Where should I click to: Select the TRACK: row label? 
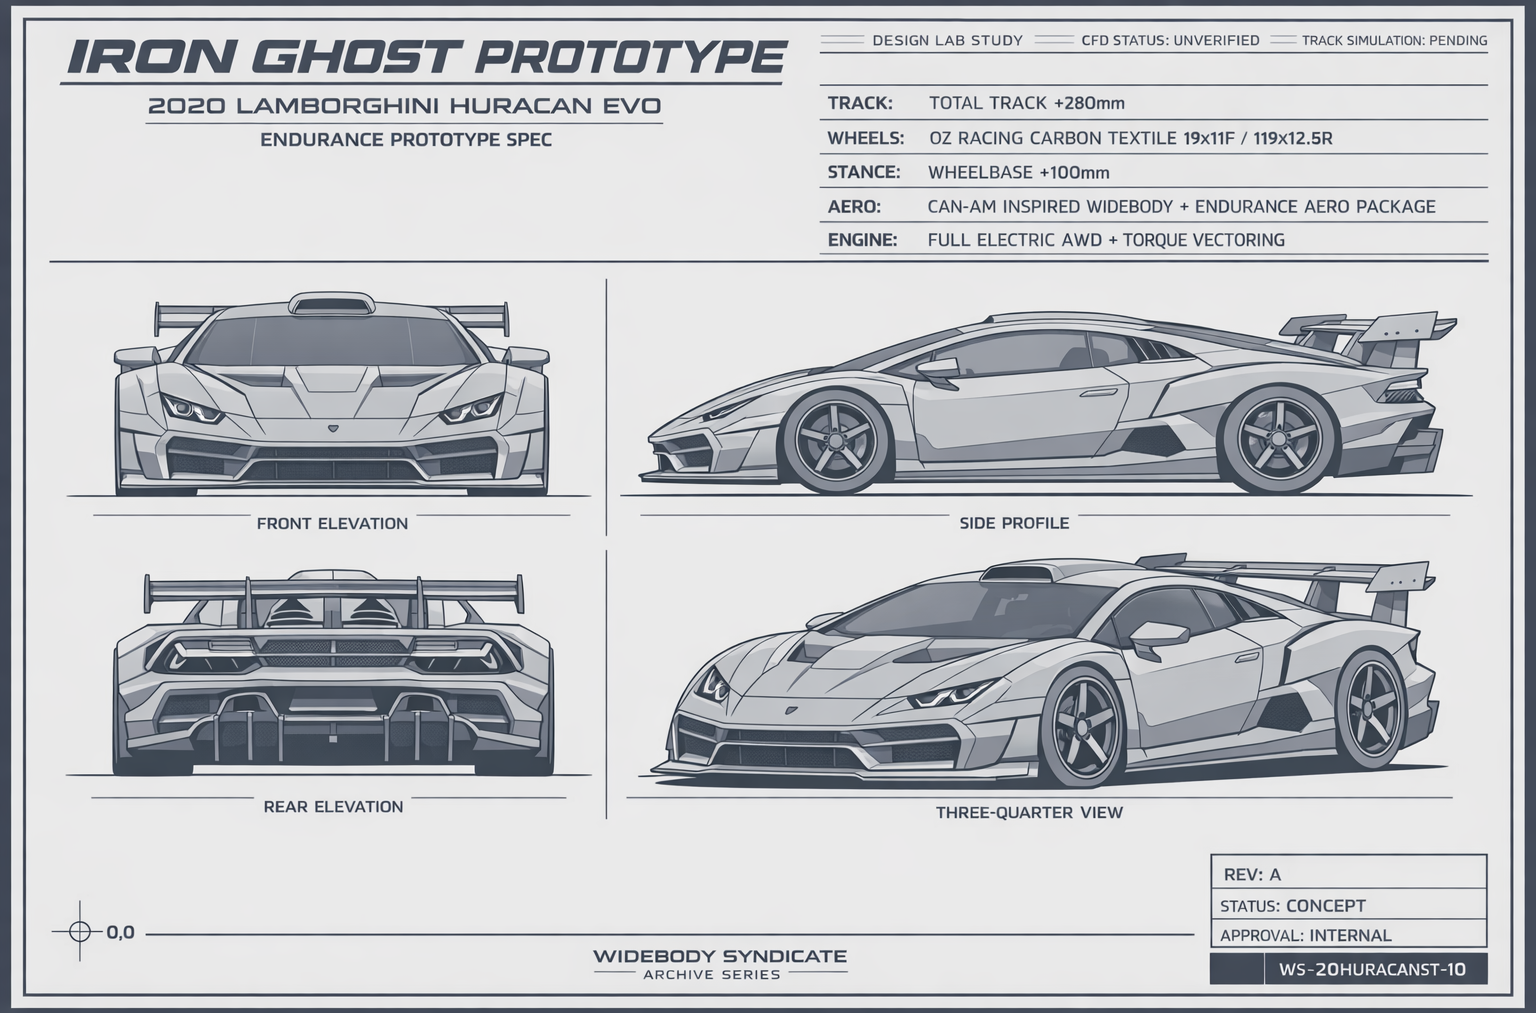(x=859, y=103)
